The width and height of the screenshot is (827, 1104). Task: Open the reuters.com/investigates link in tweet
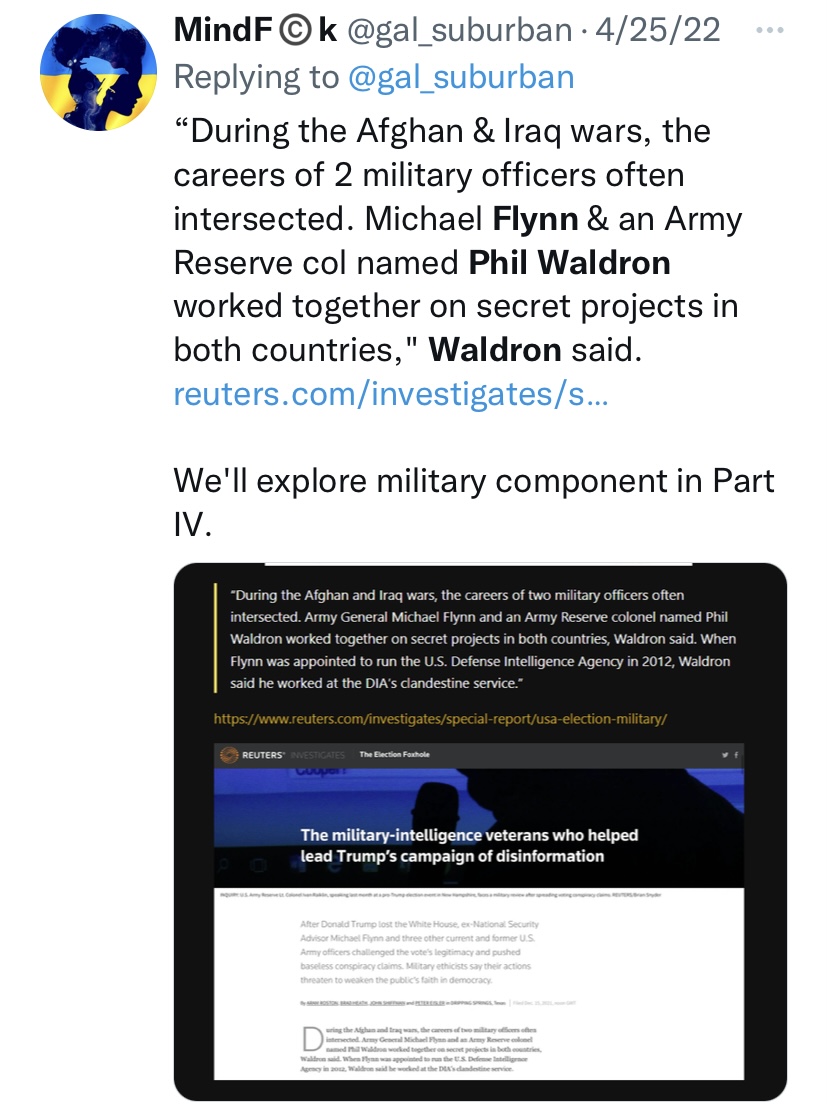point(390,394)
